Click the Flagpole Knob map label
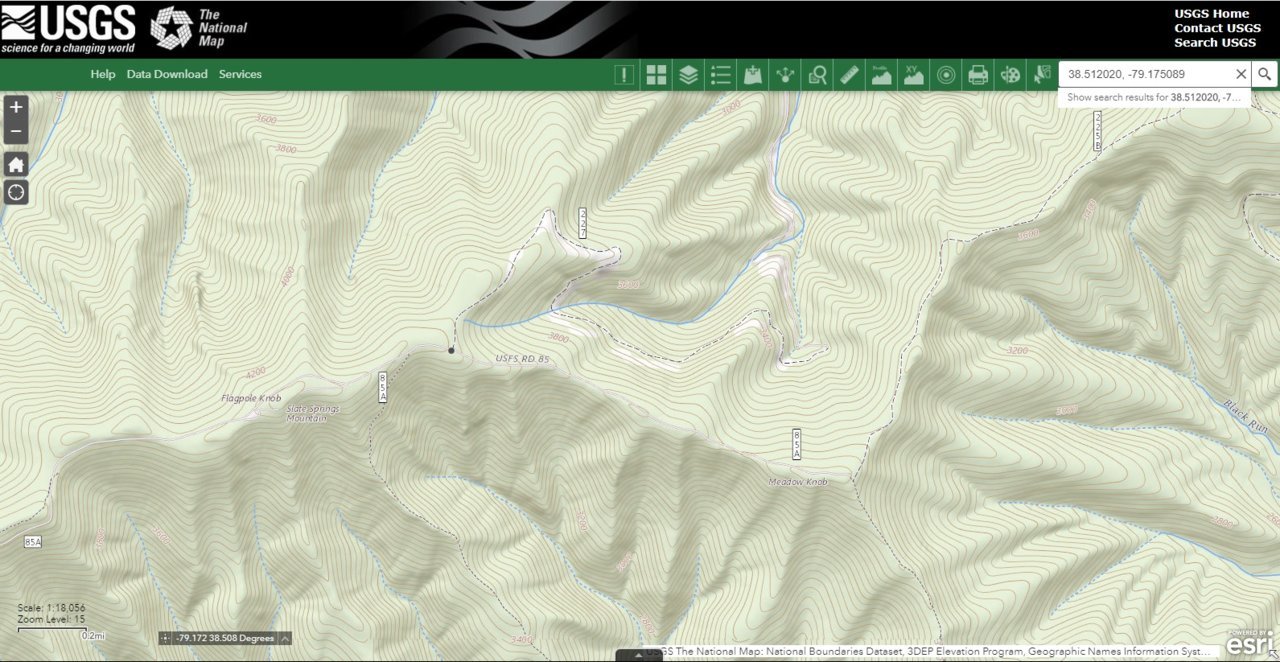Viewport: 1280px width, 662px height. (x=251, y=398)
